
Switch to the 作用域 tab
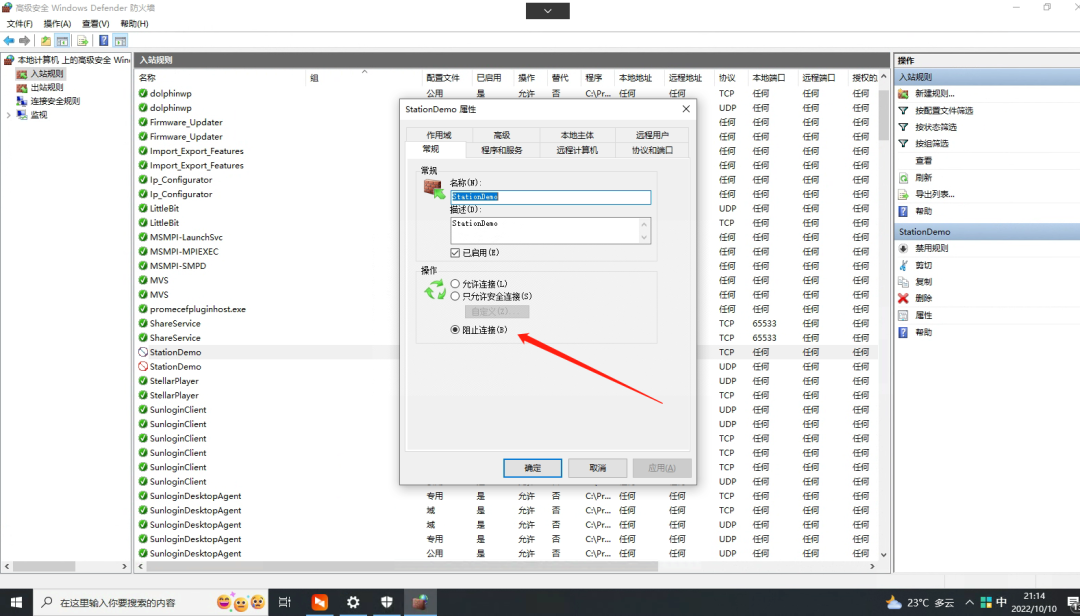(439, 135)
